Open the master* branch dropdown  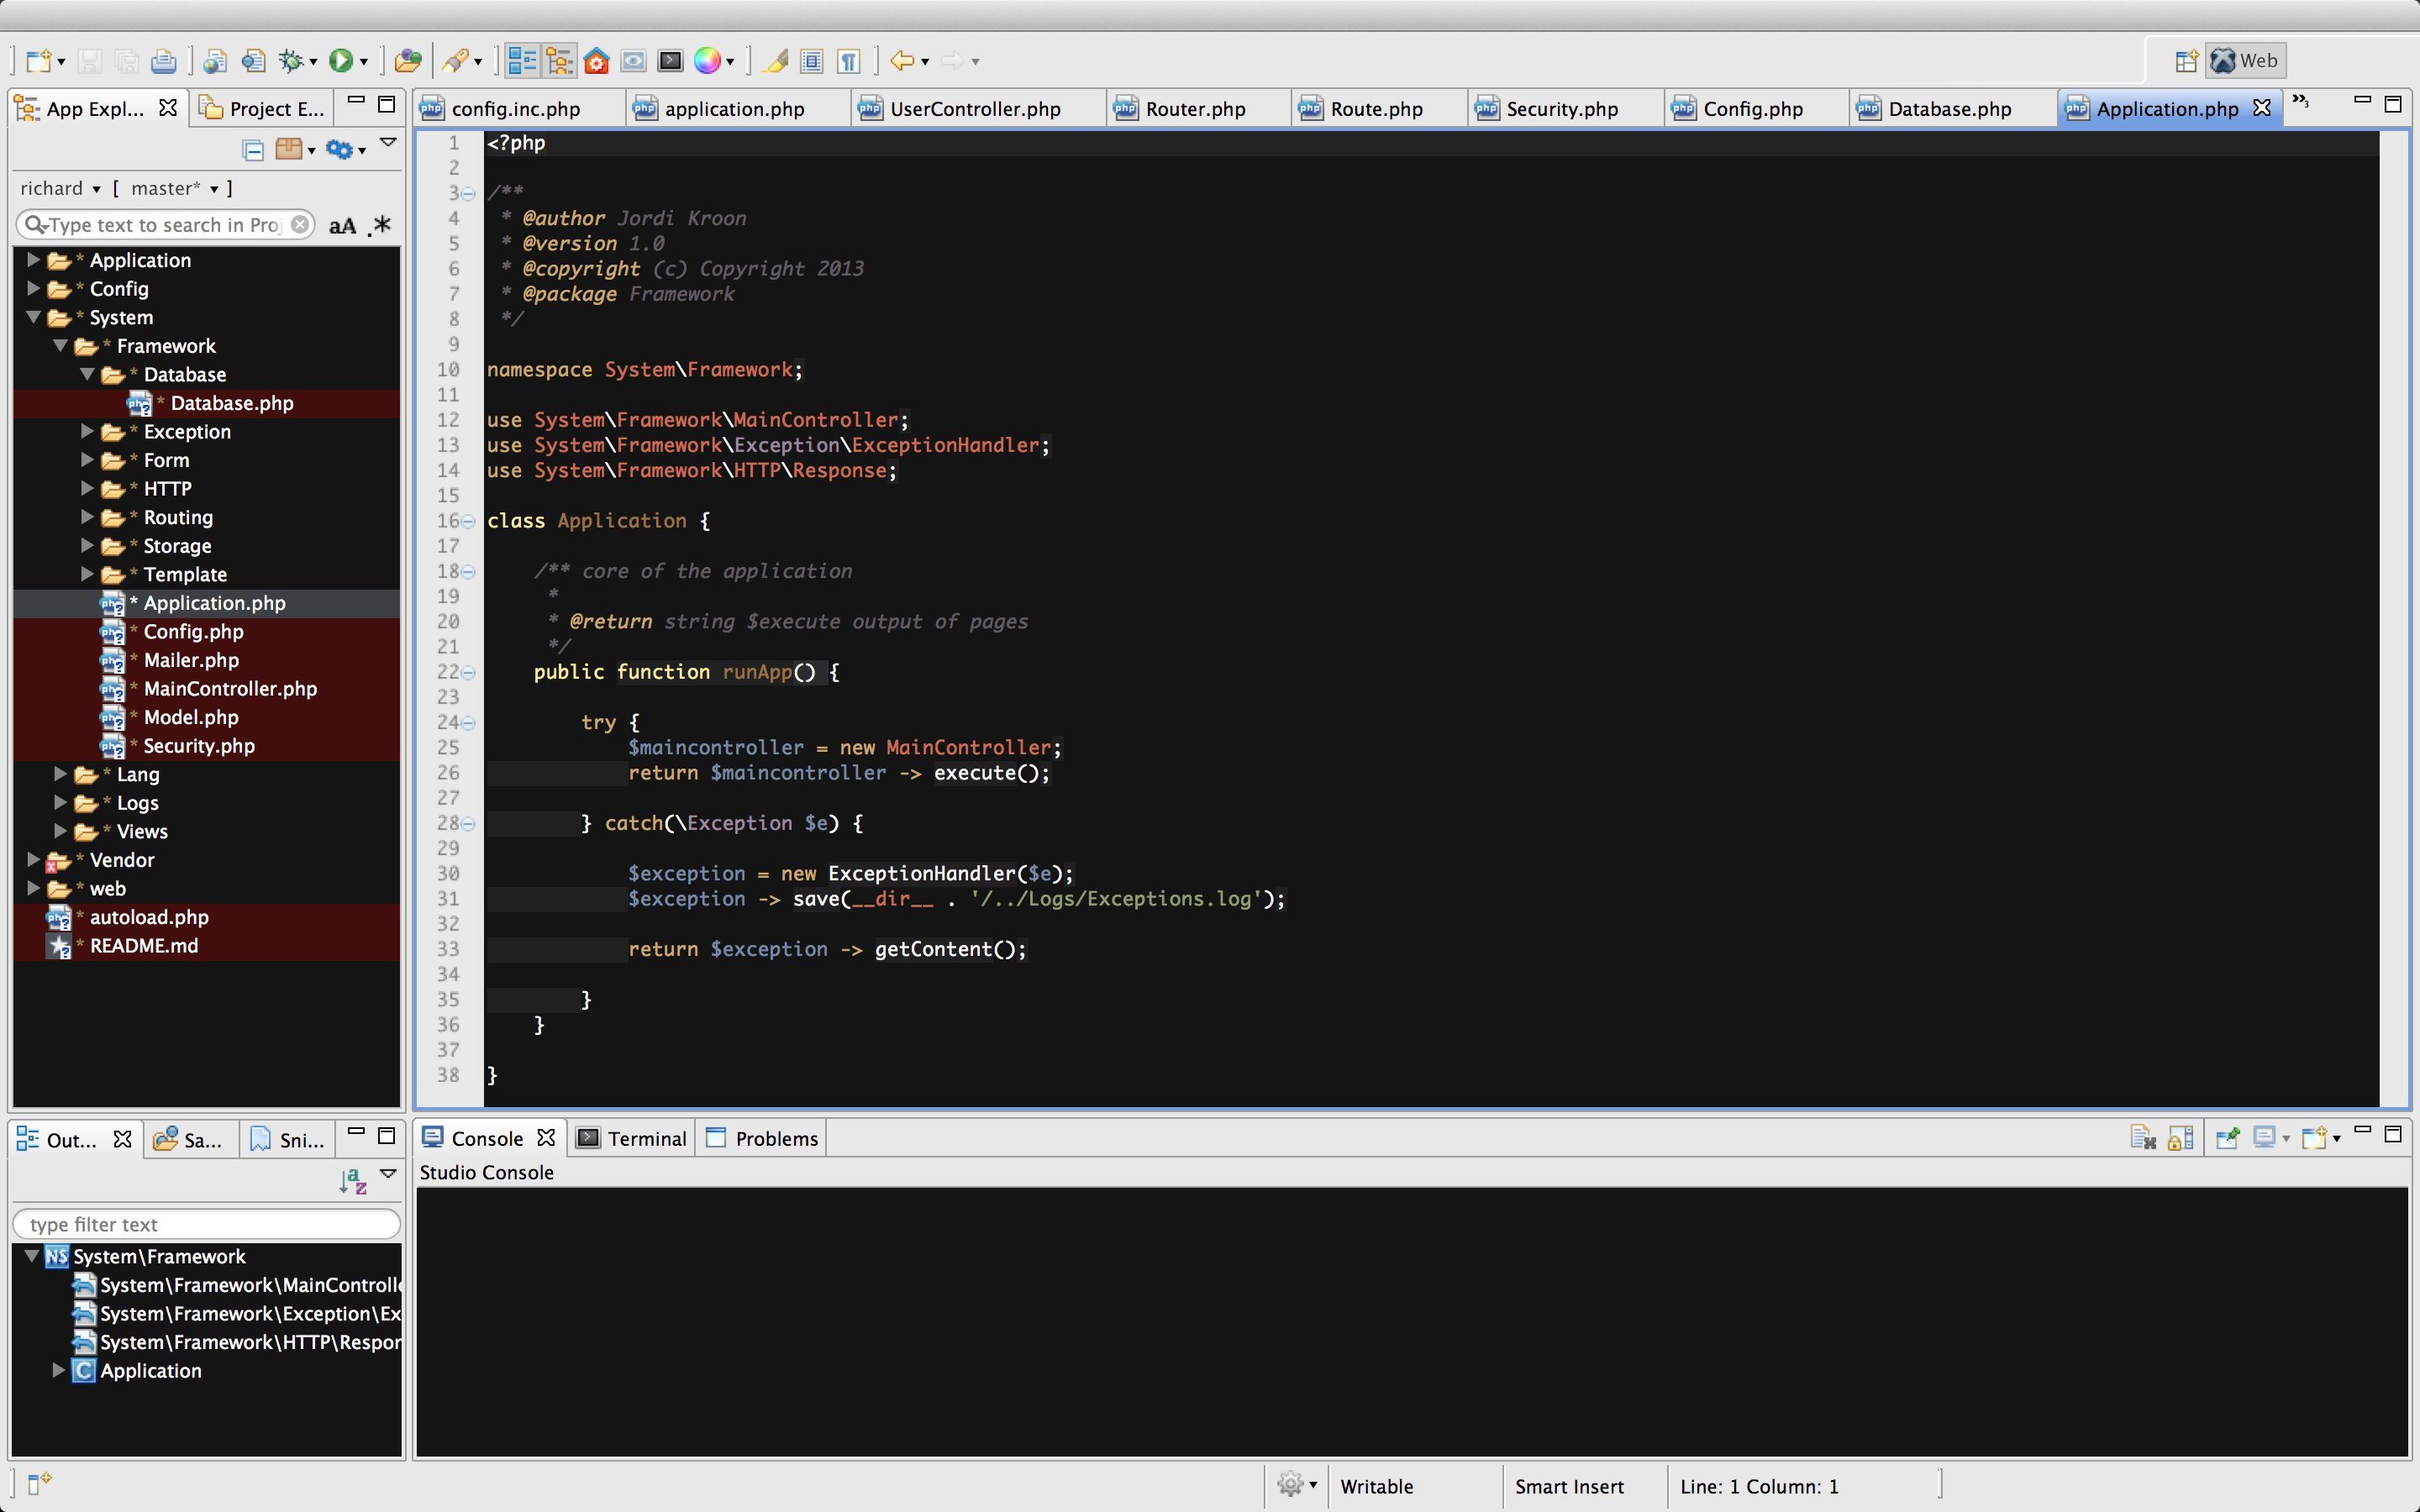174,189
